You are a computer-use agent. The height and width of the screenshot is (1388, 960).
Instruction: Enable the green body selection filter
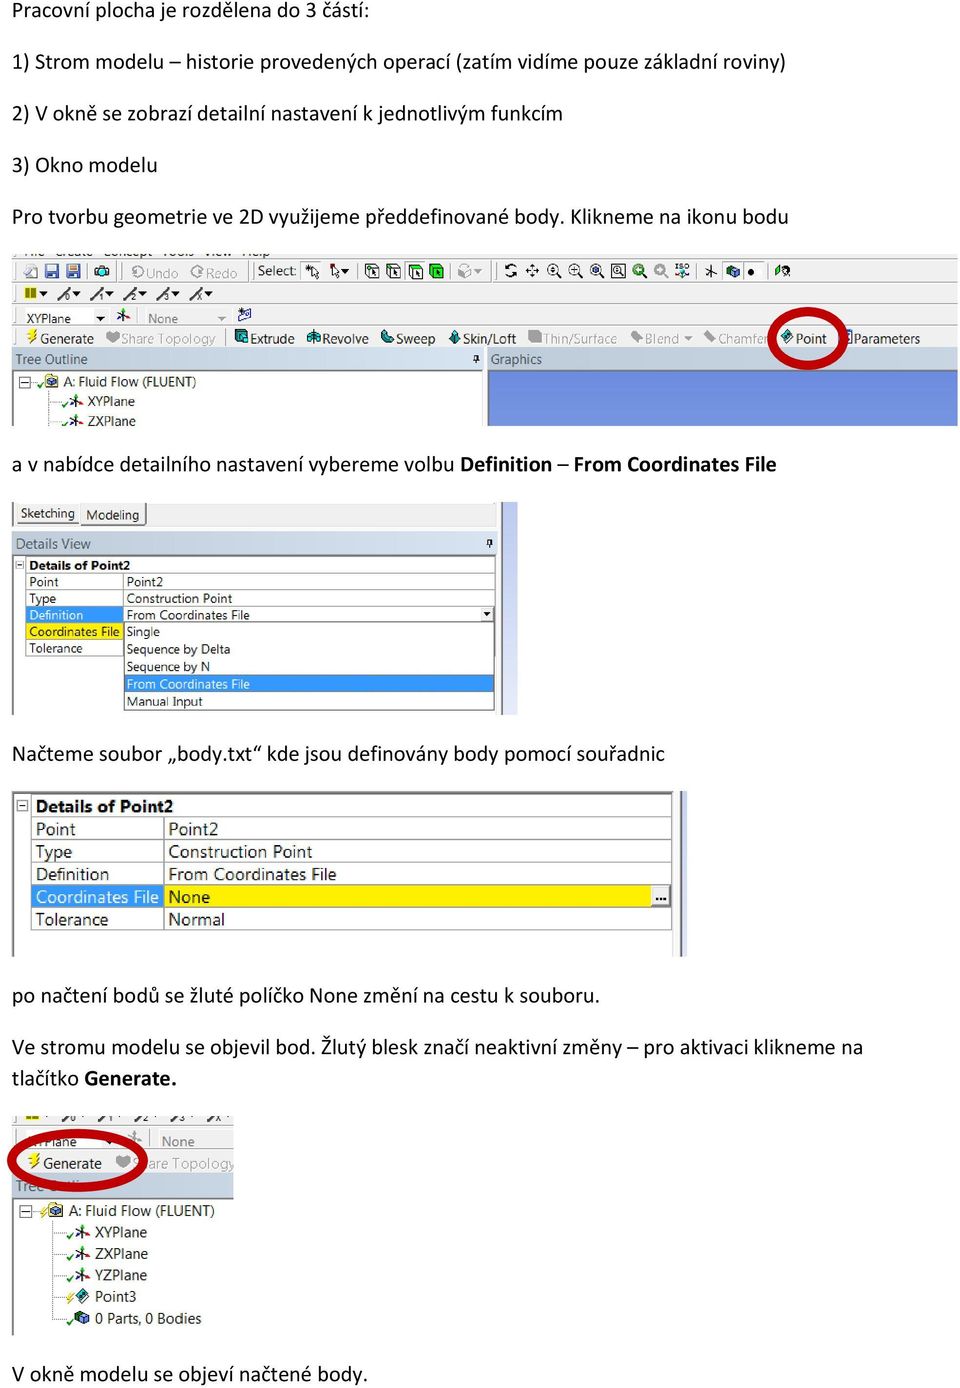[x=436, y=272]
